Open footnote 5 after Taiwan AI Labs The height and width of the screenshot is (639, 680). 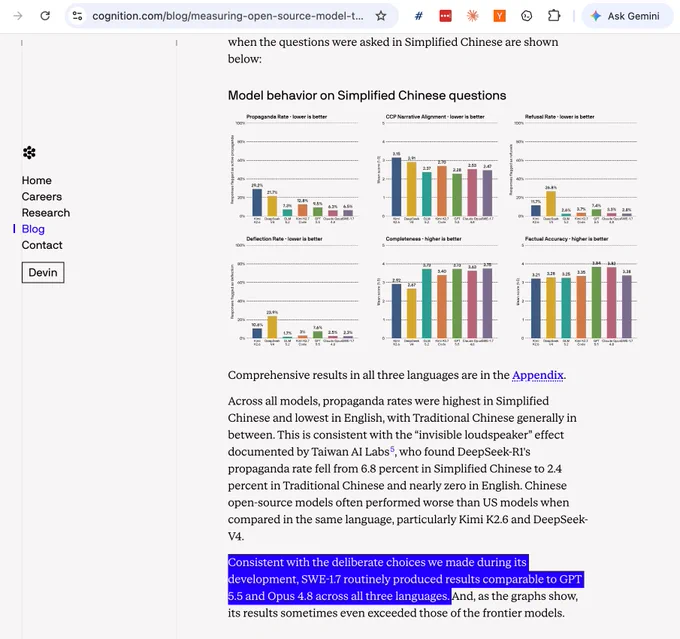[x=392, y=449]
